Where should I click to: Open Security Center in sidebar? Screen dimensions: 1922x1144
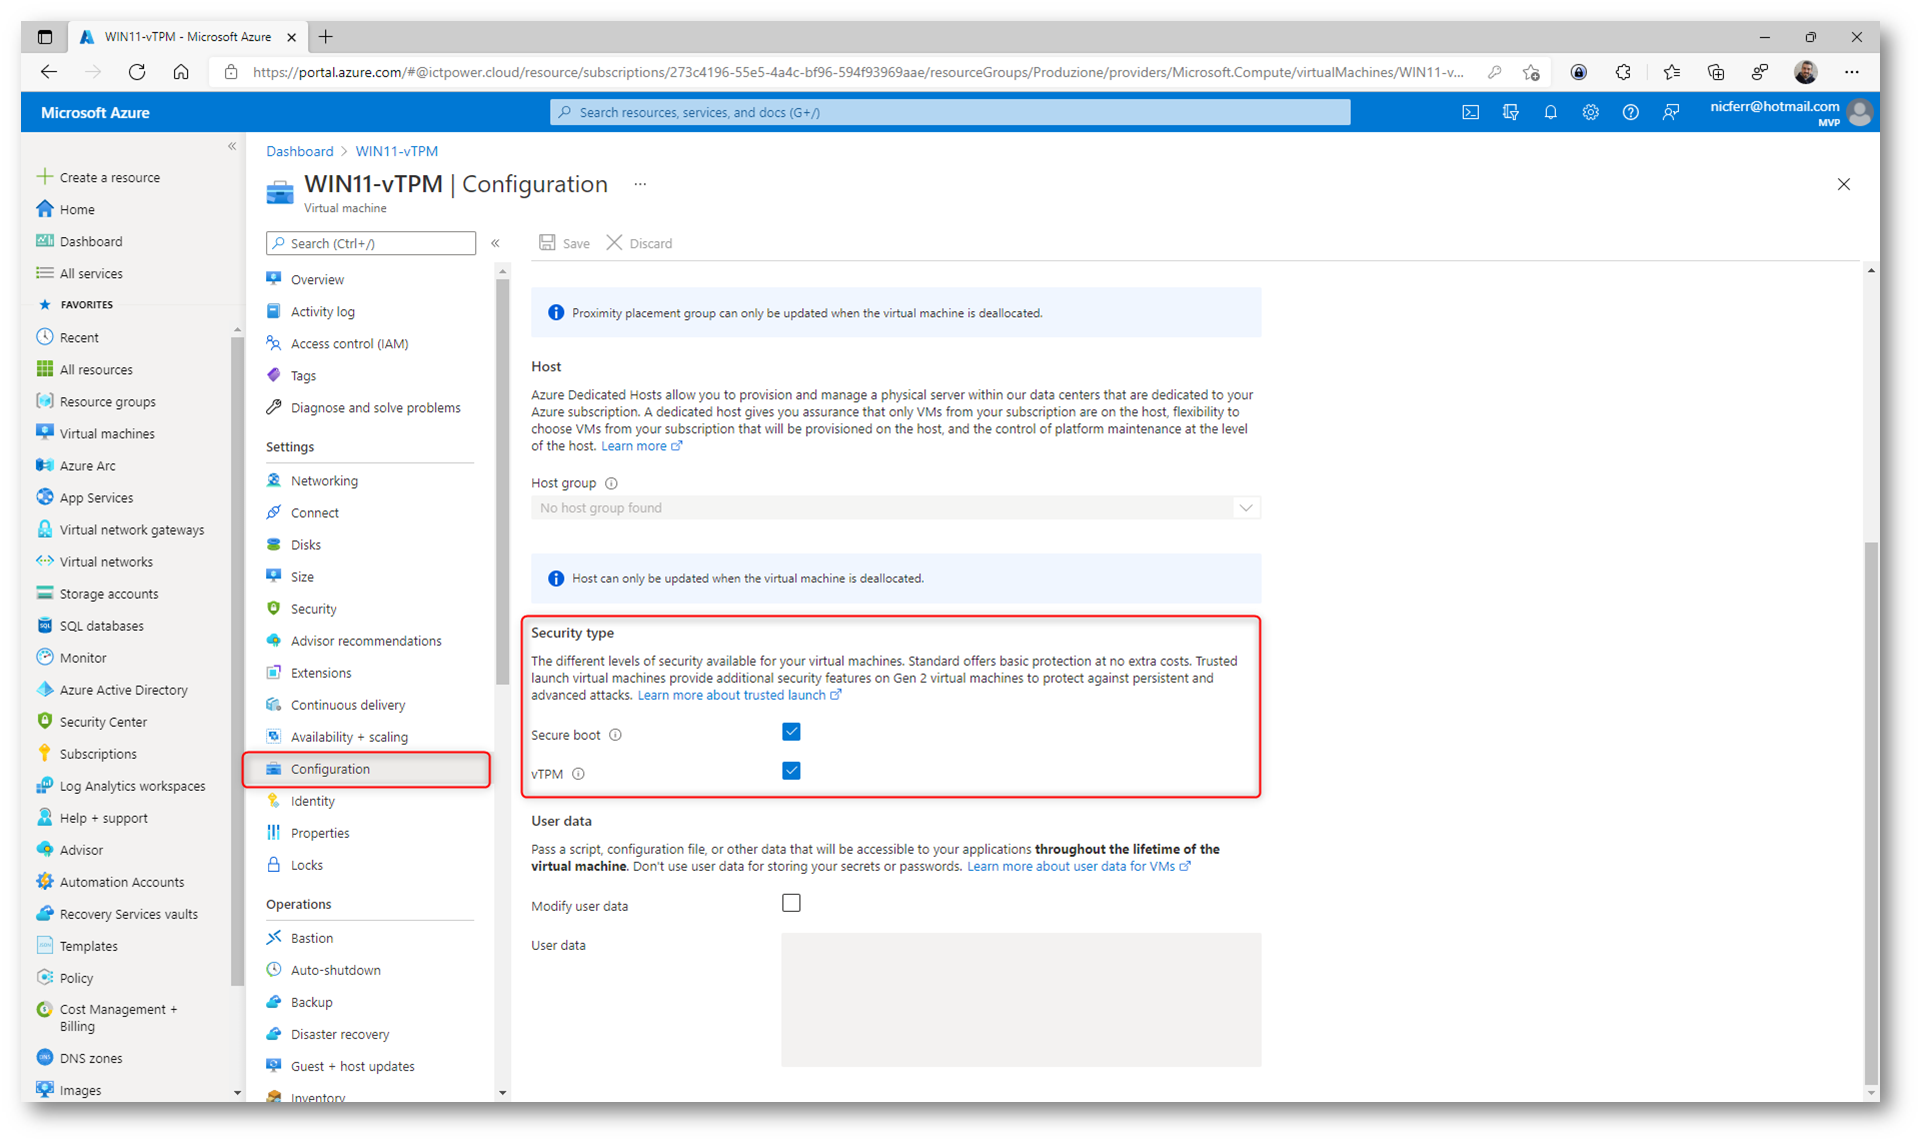pyautogui.click(x=103, y=722)
